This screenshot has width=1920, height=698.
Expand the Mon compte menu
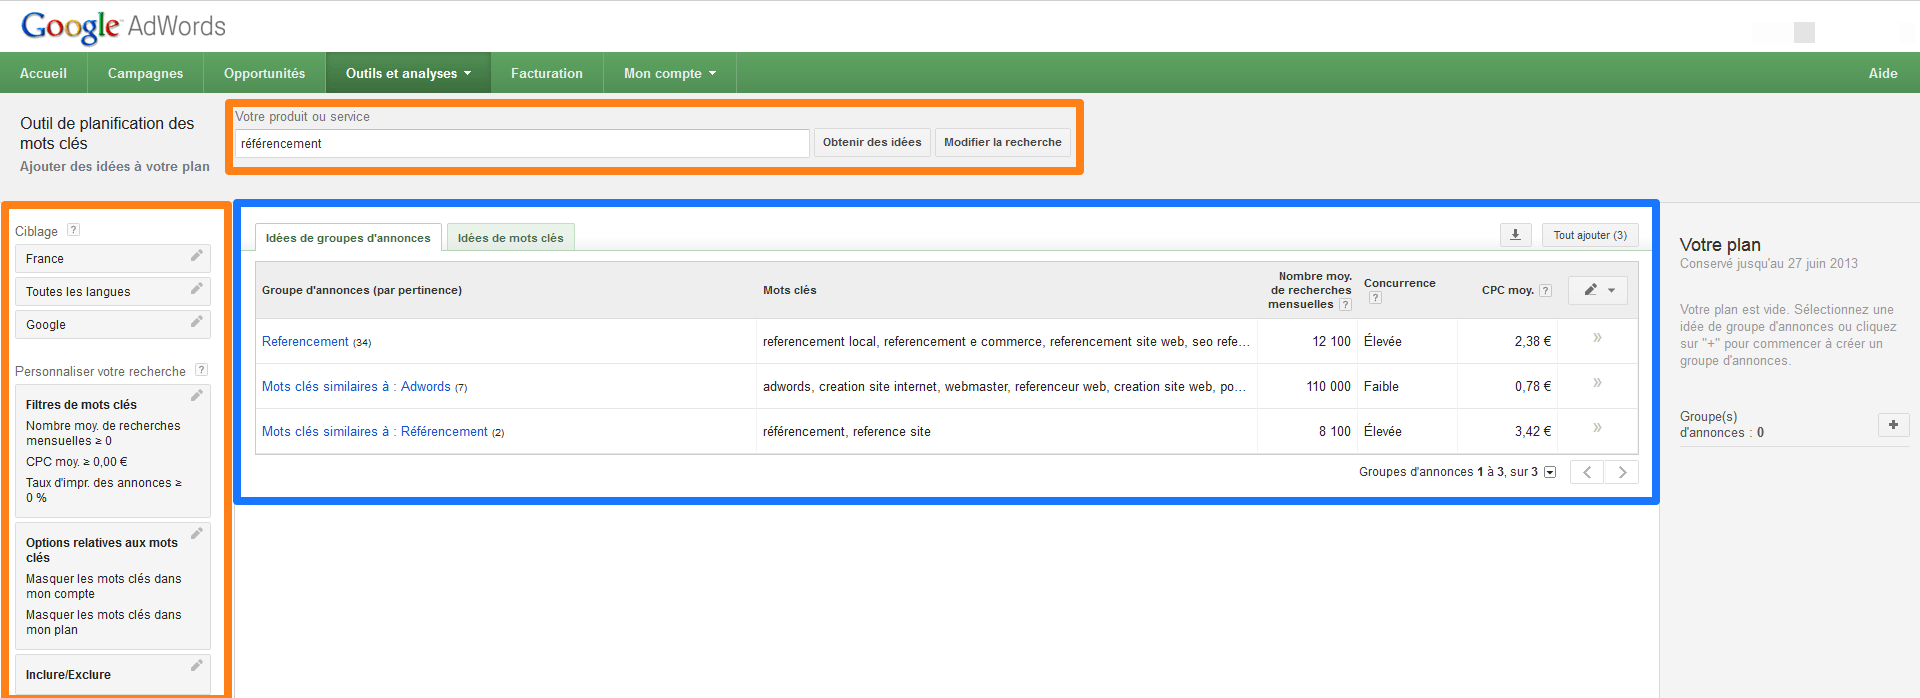tap(670, 73)
